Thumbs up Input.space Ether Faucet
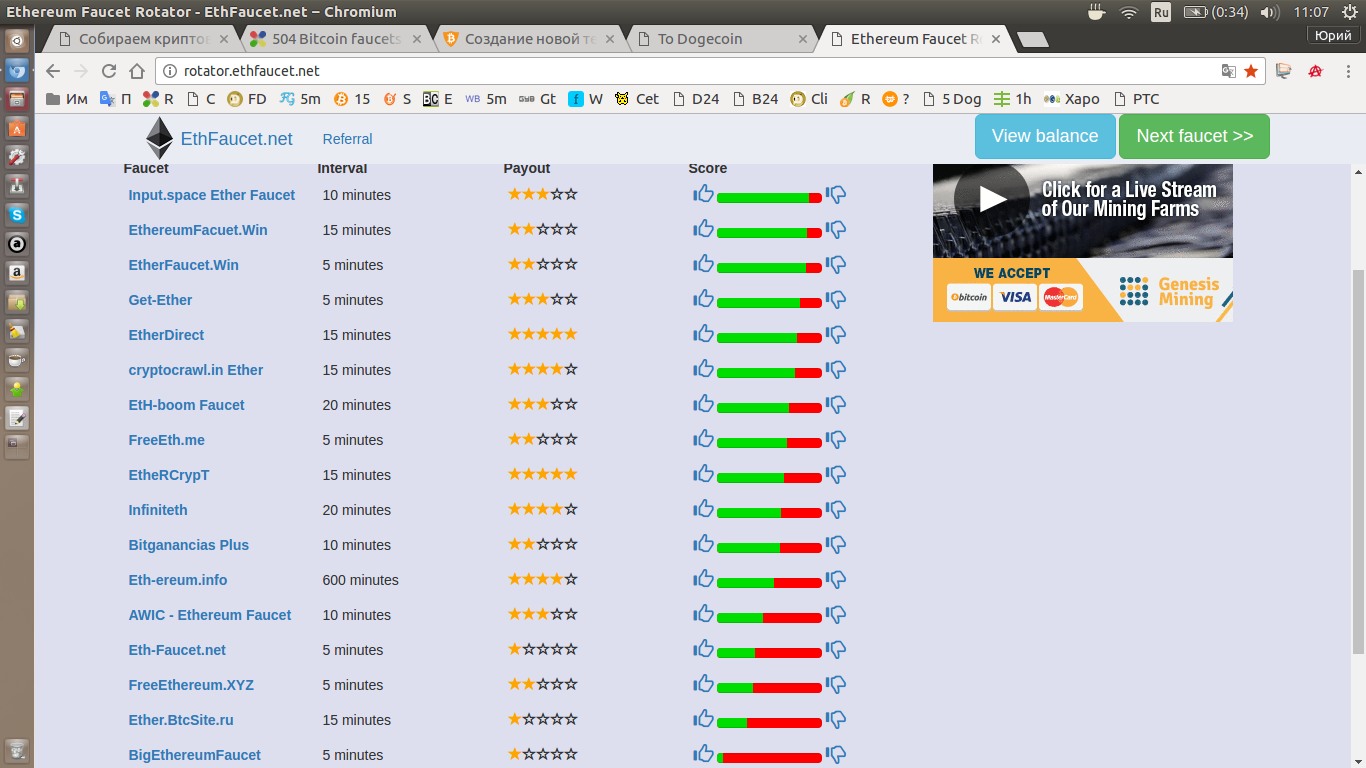The image size is (1366, 768). pyautogui.click(x=704, y=194)
